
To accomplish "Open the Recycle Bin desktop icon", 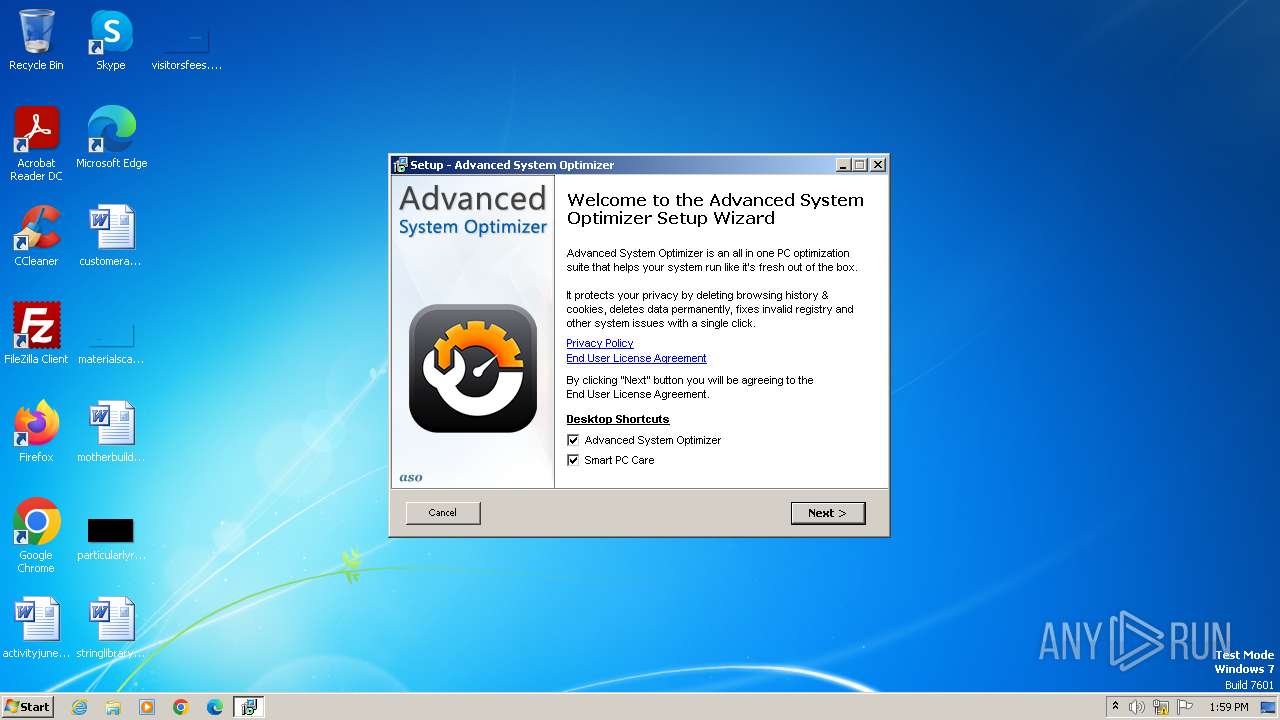I will pyautogui.click(x=36, y=40).
